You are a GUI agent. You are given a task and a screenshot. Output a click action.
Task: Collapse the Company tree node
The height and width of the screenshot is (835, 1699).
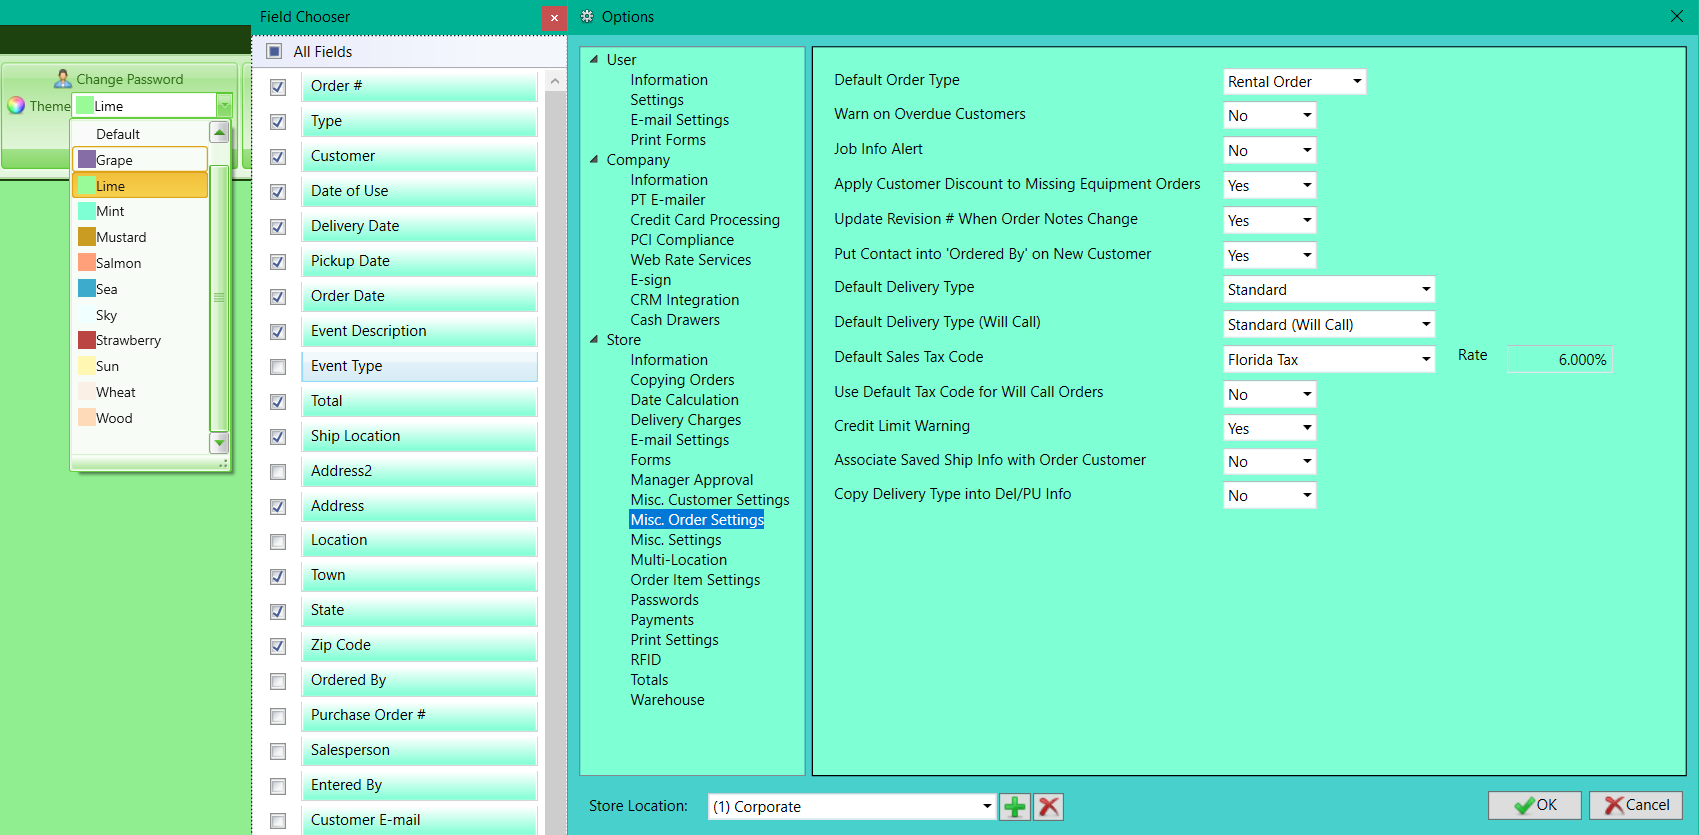click(594, 159)
